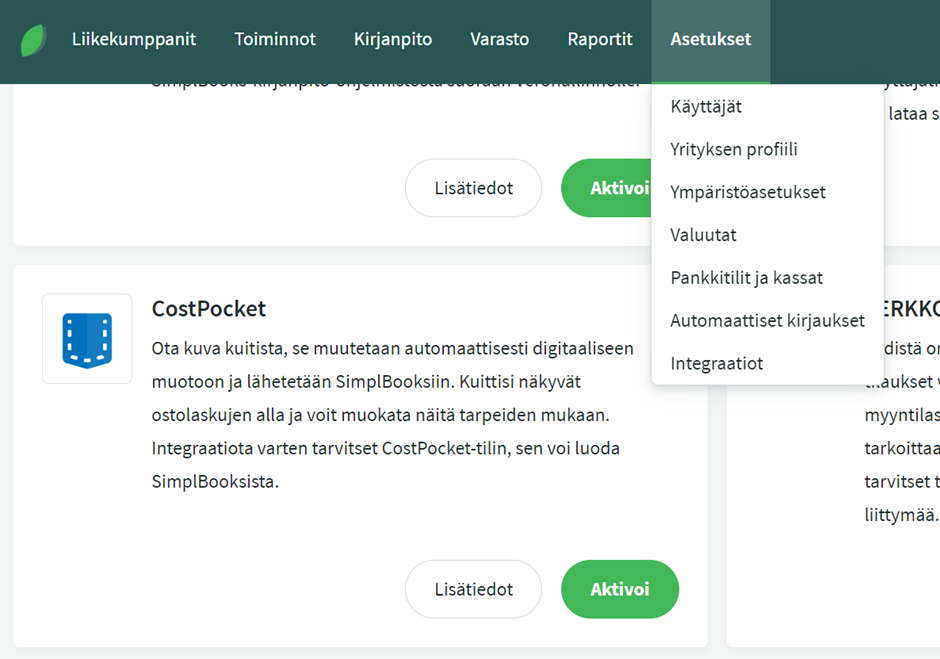Open the Kirjanpito menu
Screen dimensions: 940x659
(x=393, y=40)
